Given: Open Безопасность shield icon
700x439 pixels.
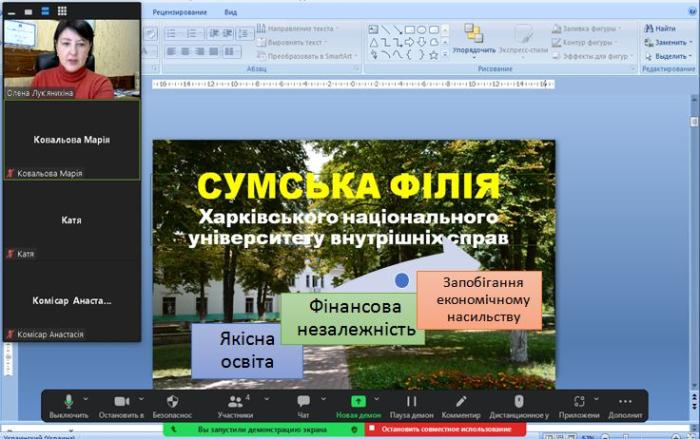Looking at the screenshot, I should click(172, 402).
